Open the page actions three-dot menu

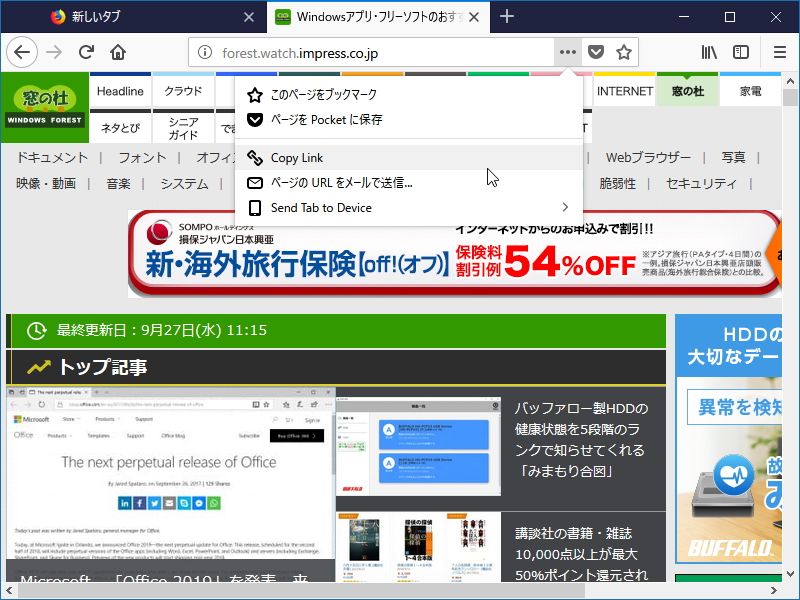pyautogui.click(x=567, y=52)
